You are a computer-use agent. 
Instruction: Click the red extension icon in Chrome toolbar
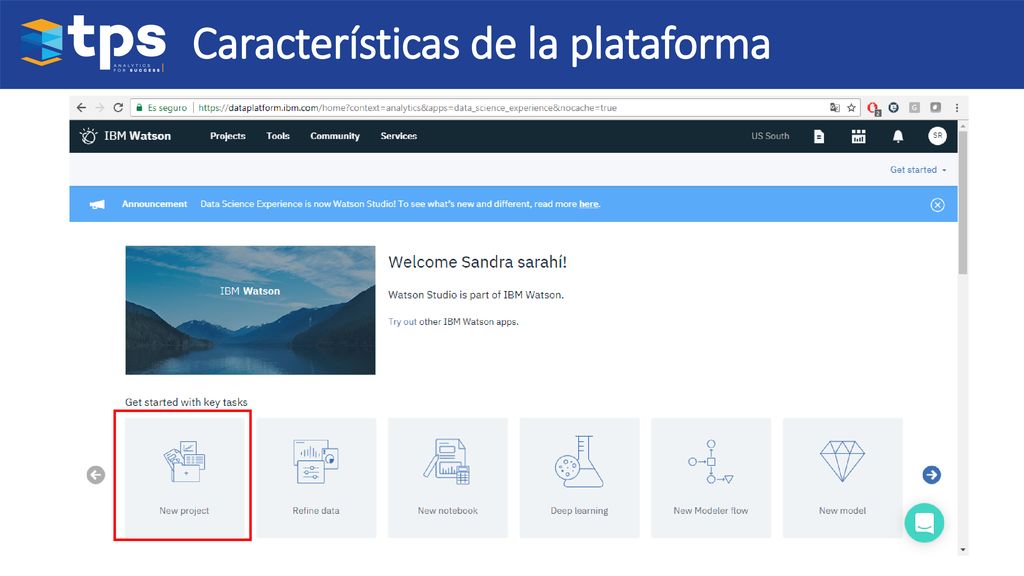(873, 108)
